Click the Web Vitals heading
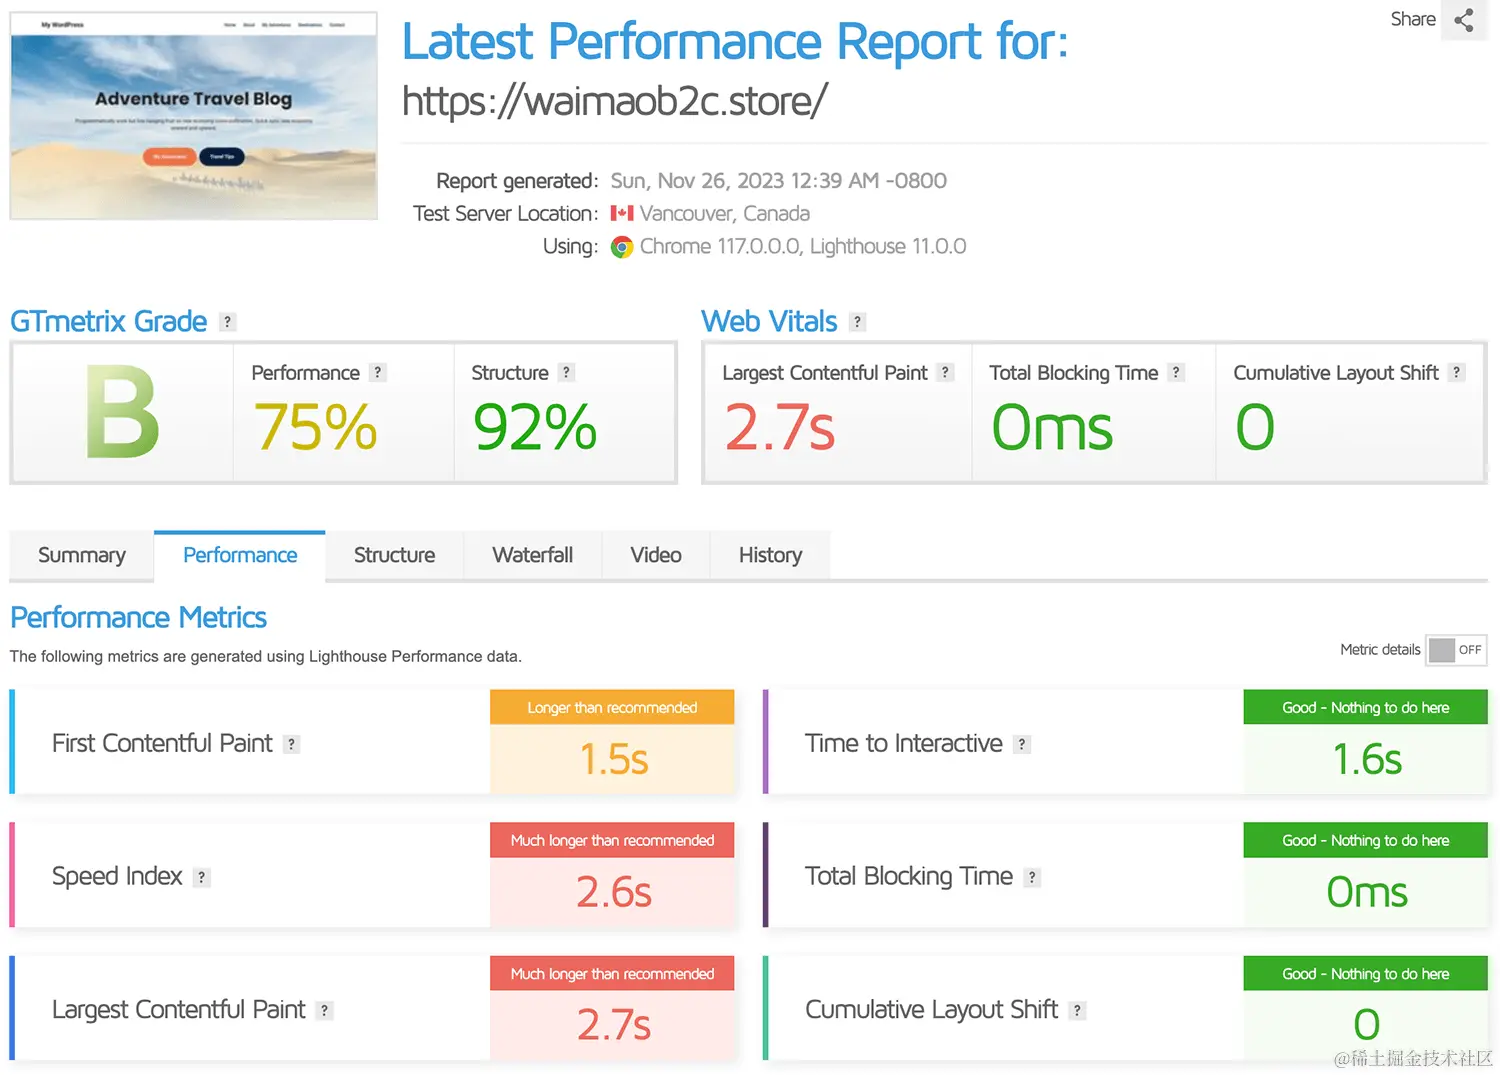The image size is (1500, 1075). tap(769, 321)
